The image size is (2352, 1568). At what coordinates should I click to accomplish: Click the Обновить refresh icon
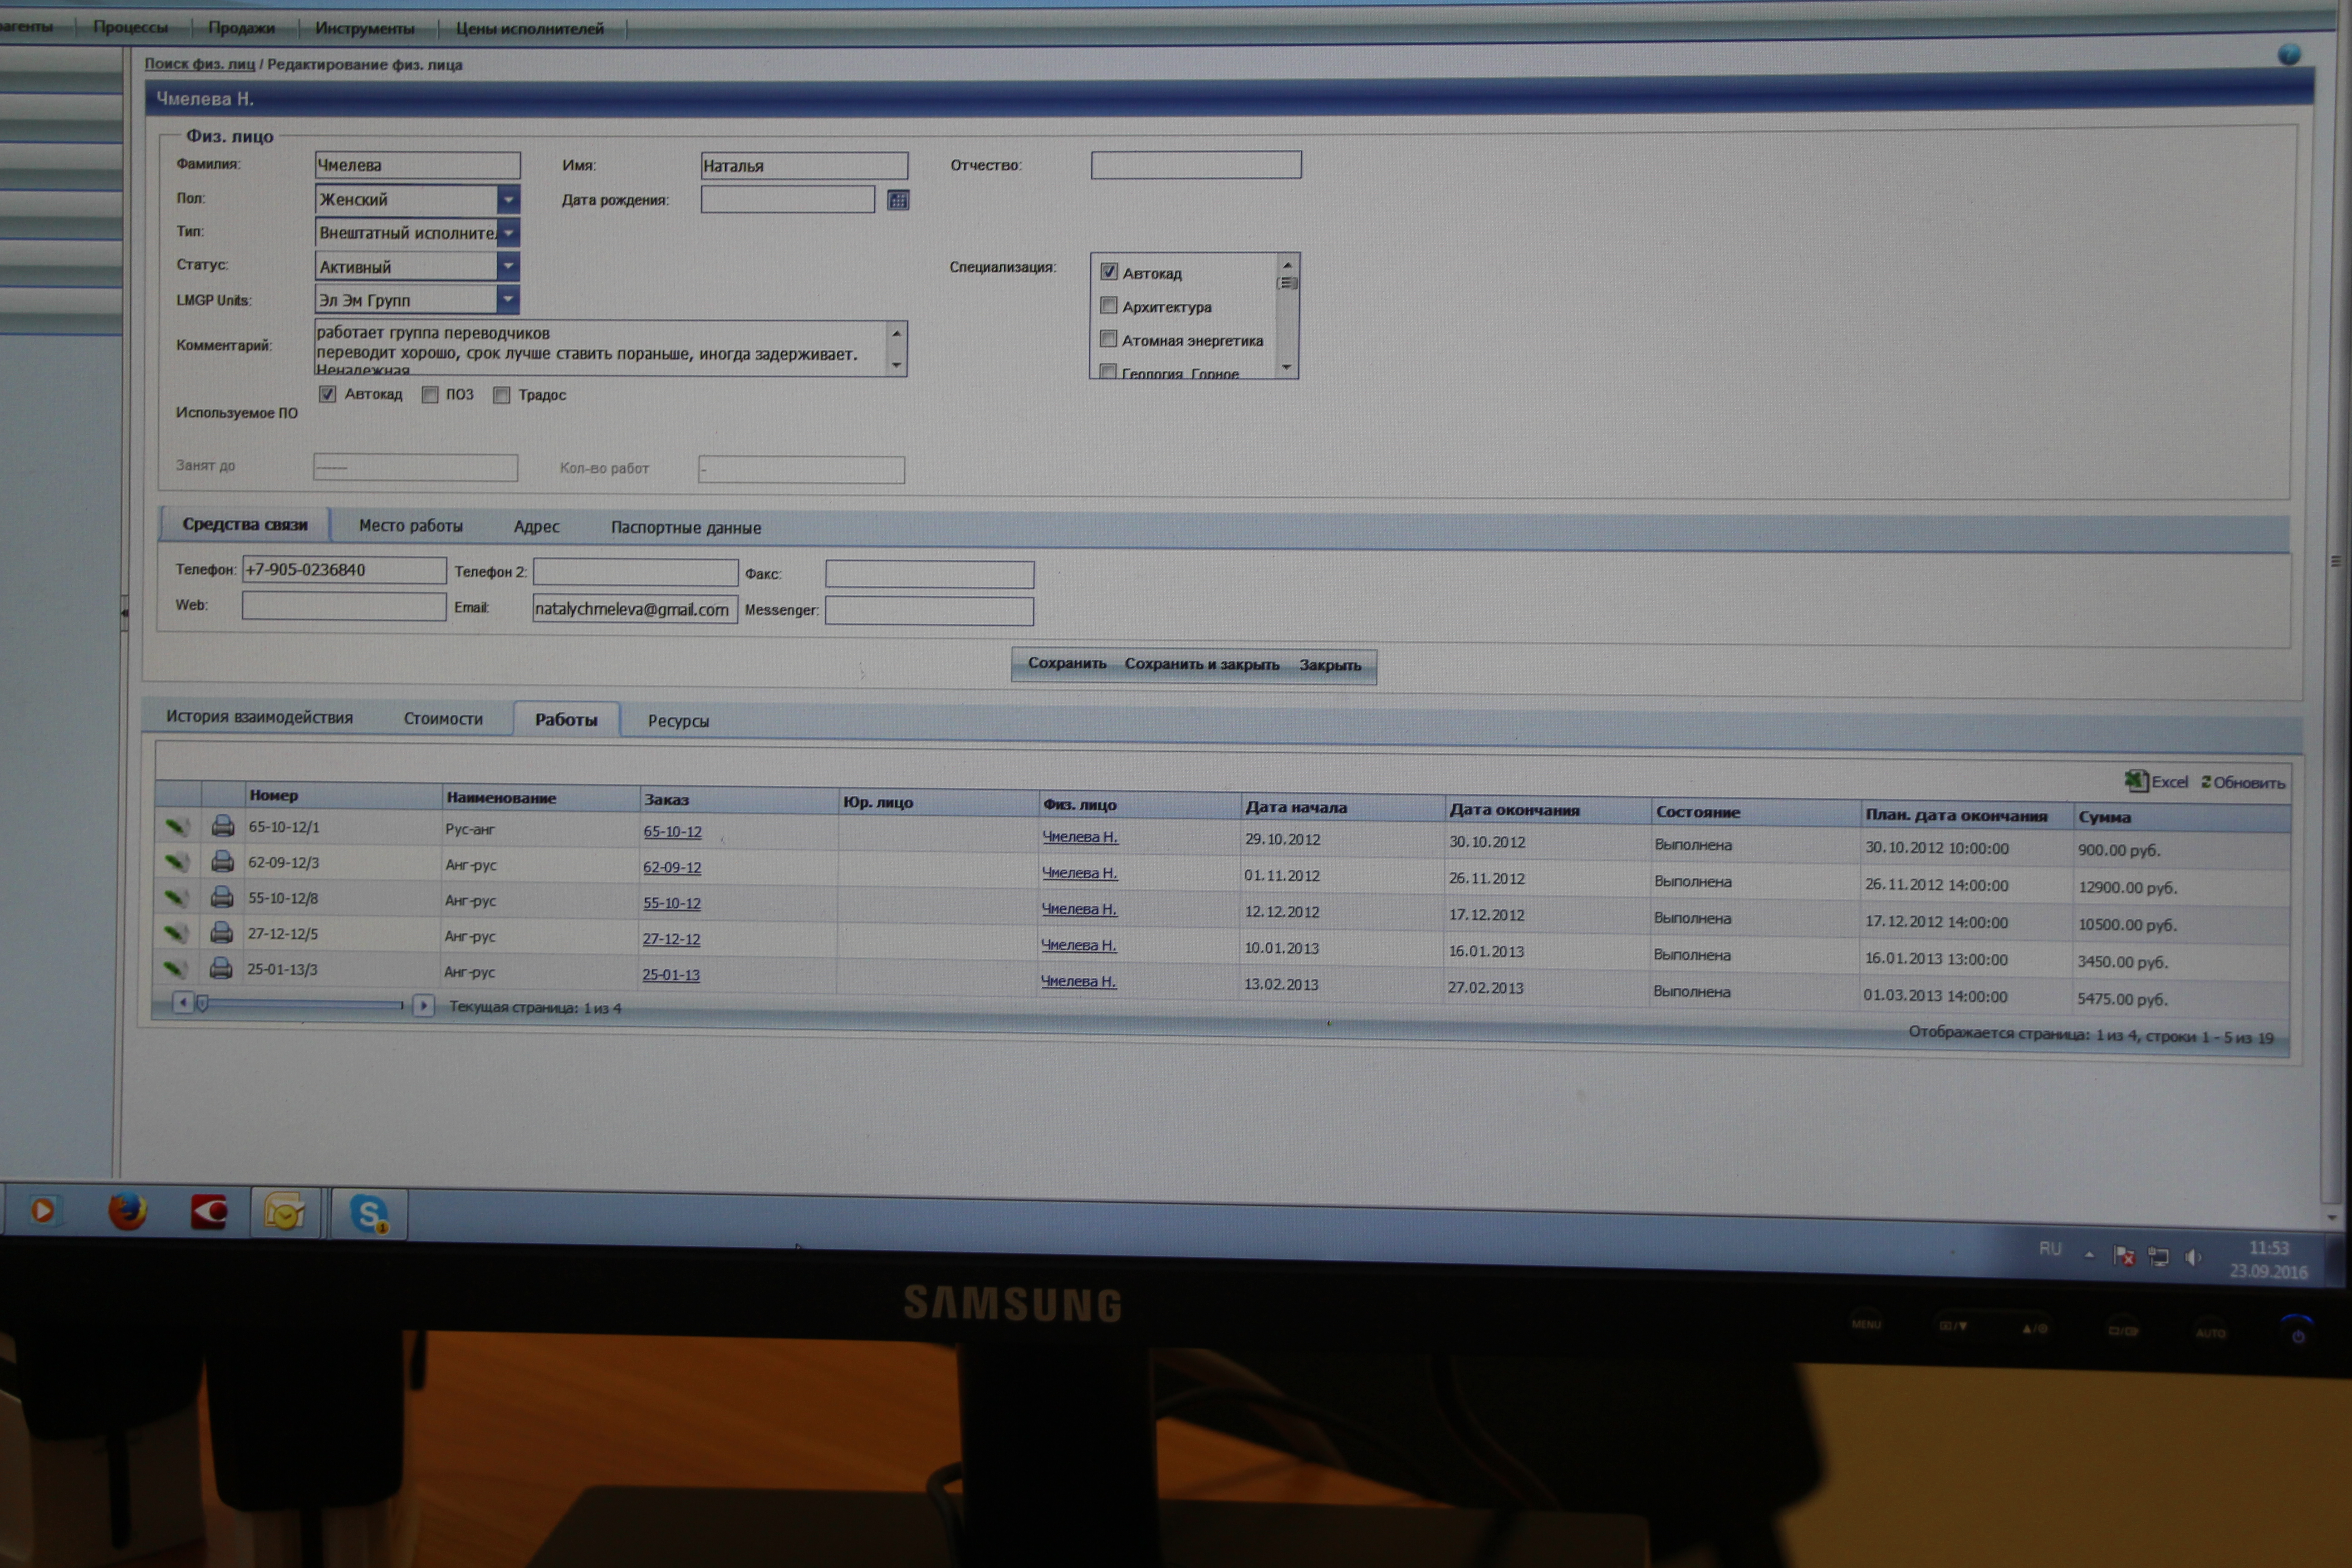[x=2206, y=782]
